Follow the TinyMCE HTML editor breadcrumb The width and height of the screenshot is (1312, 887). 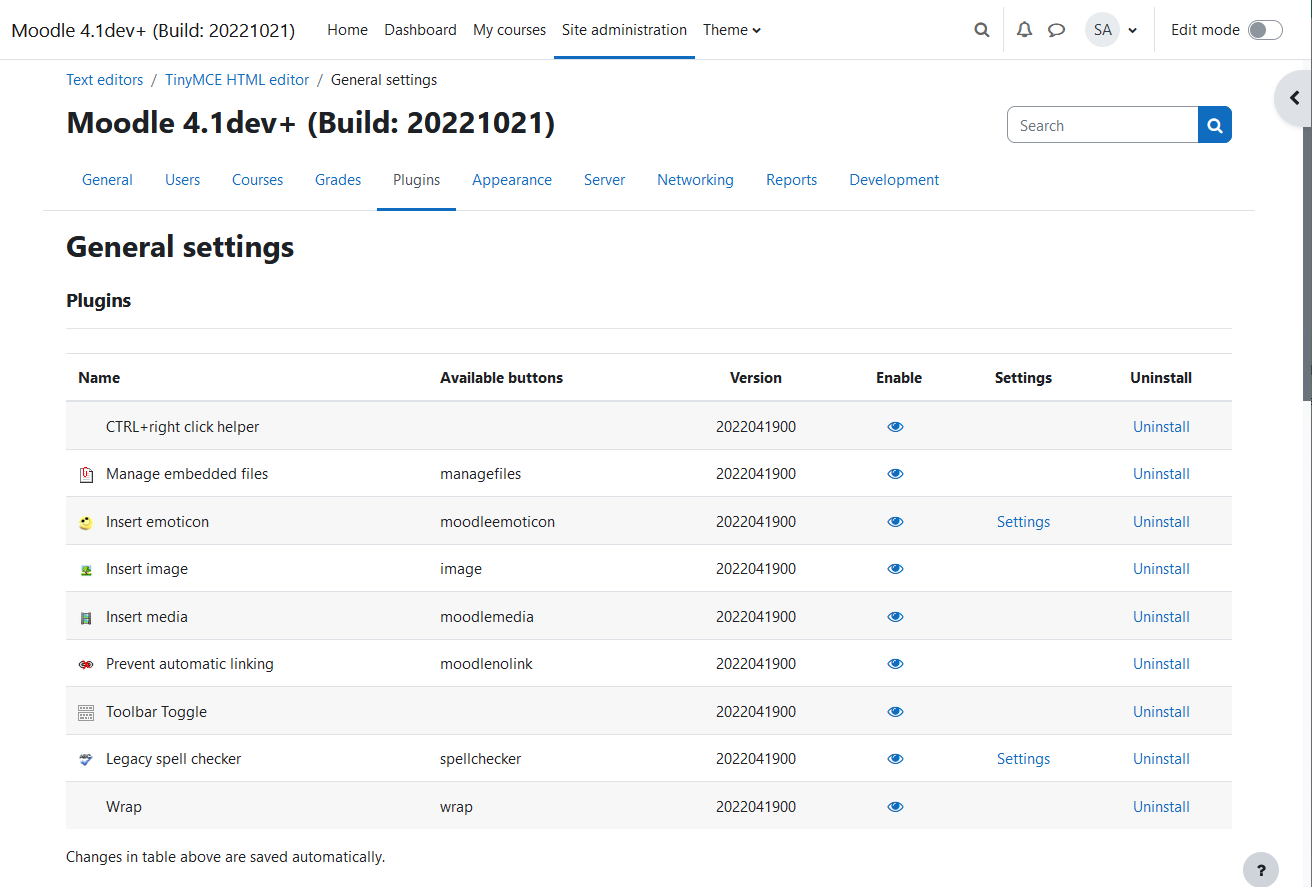pos(237,80)
